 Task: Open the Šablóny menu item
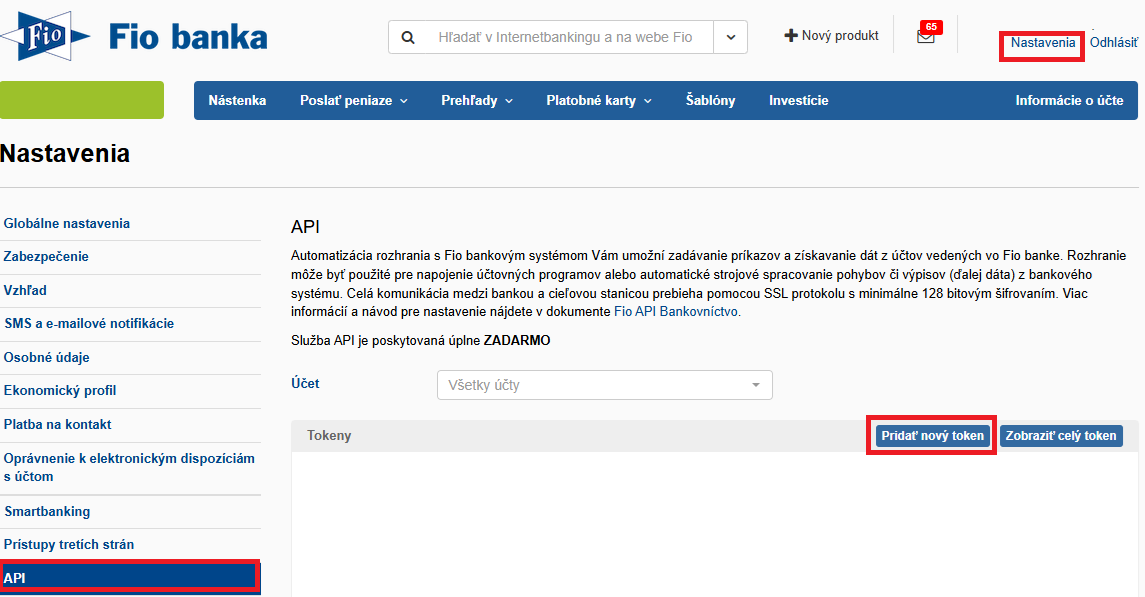point(710,100)
